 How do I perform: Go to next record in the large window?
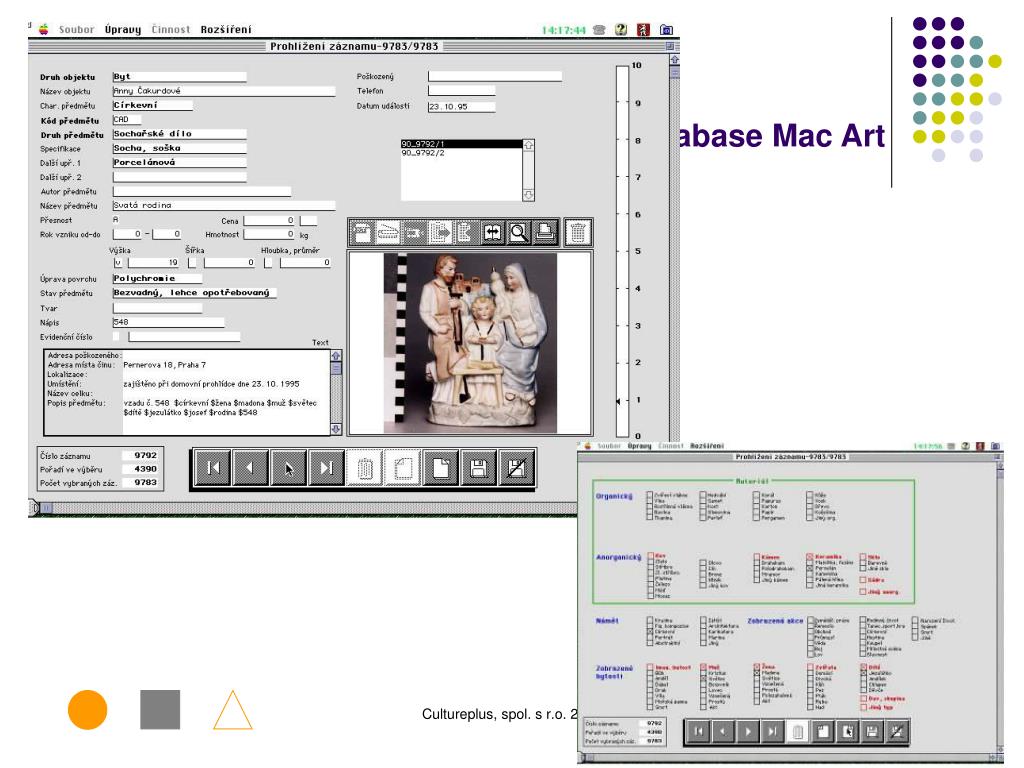click(289, 468)
